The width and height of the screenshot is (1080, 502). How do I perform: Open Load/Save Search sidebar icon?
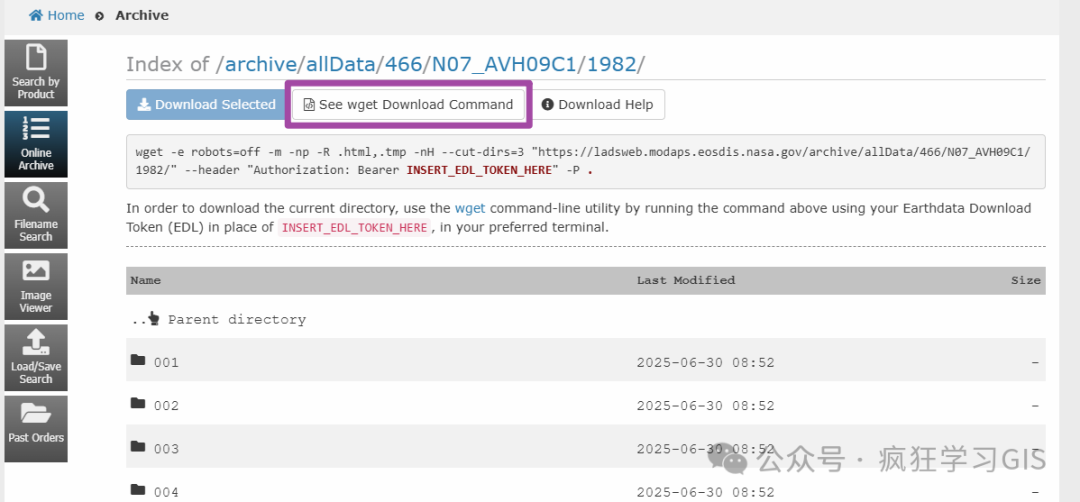pos(36,357)
